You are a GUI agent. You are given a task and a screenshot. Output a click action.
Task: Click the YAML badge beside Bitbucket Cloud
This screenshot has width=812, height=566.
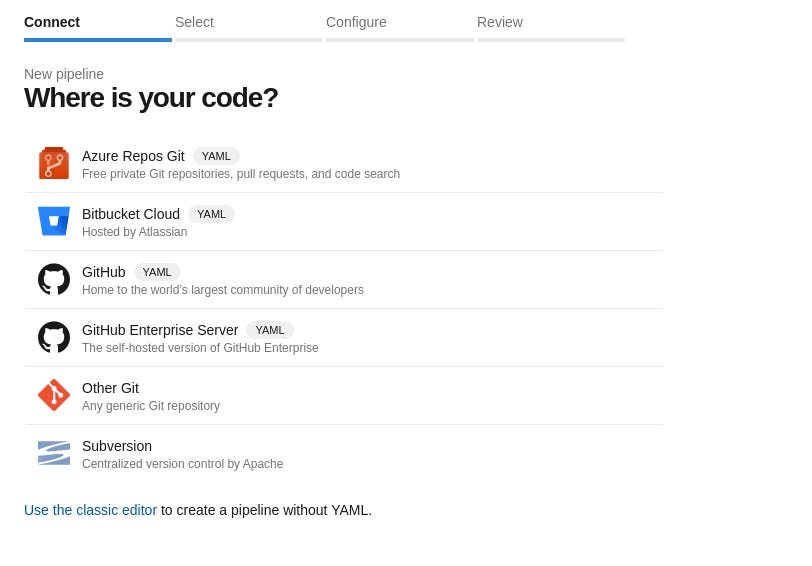point(211,214)
